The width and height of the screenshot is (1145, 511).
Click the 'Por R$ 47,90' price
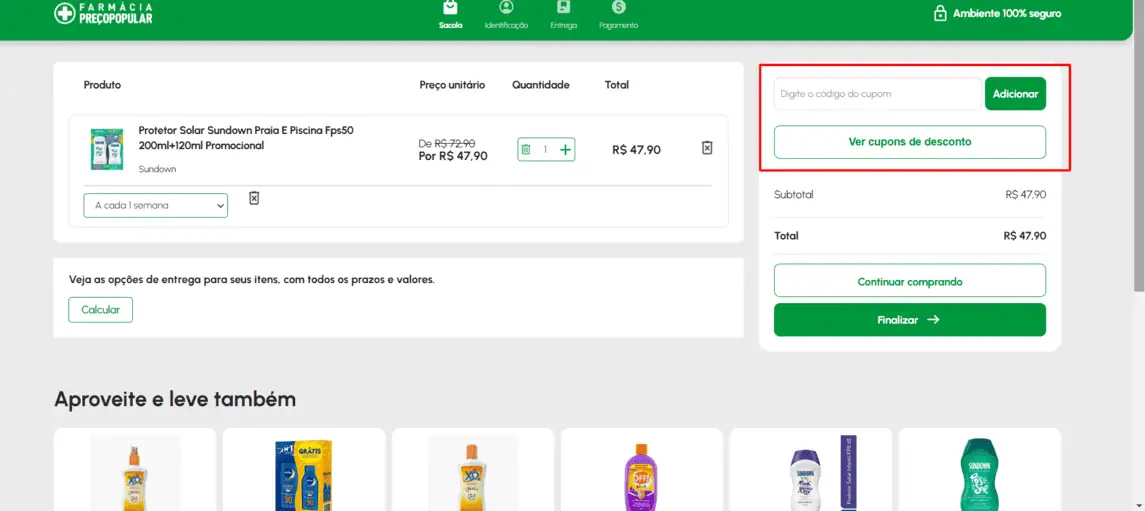(453, 155)
